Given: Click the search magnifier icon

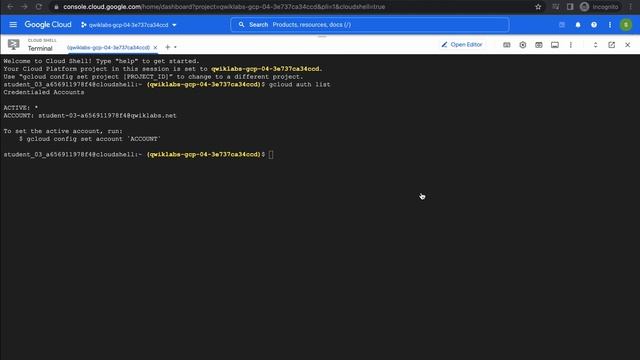Looking at the screenshot, I should (x=241, y=25).
